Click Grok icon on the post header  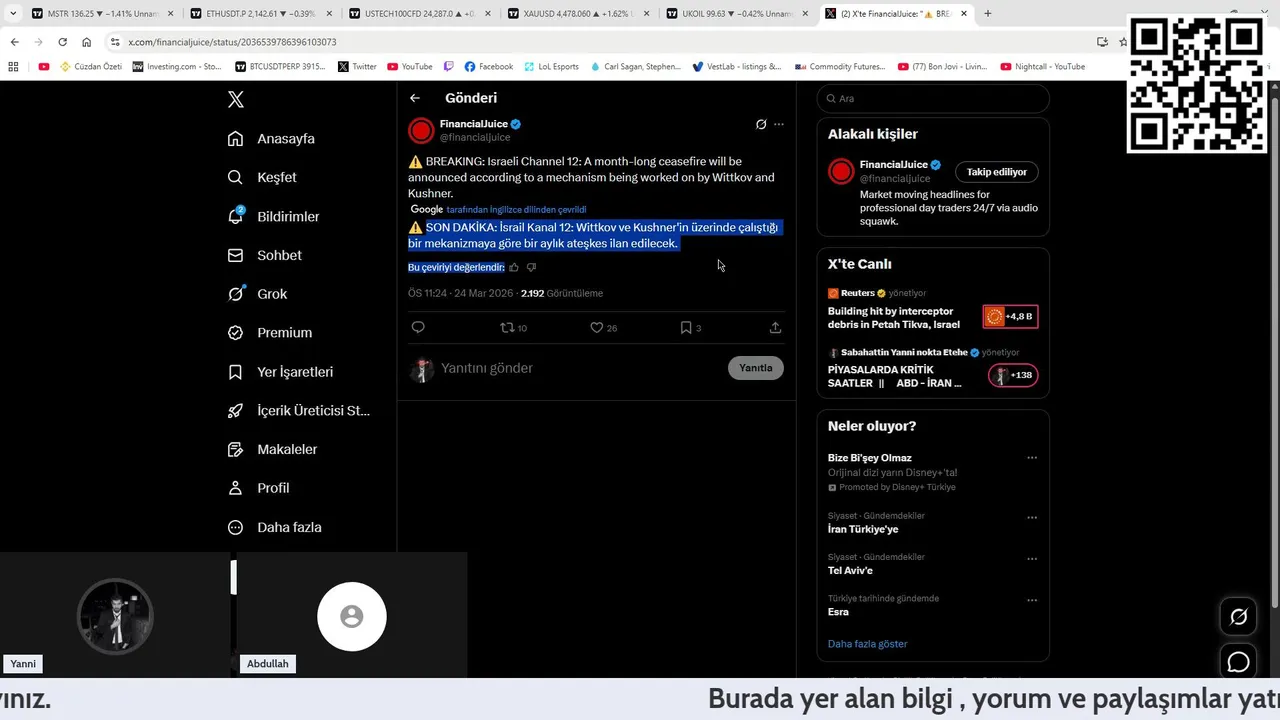761,124
